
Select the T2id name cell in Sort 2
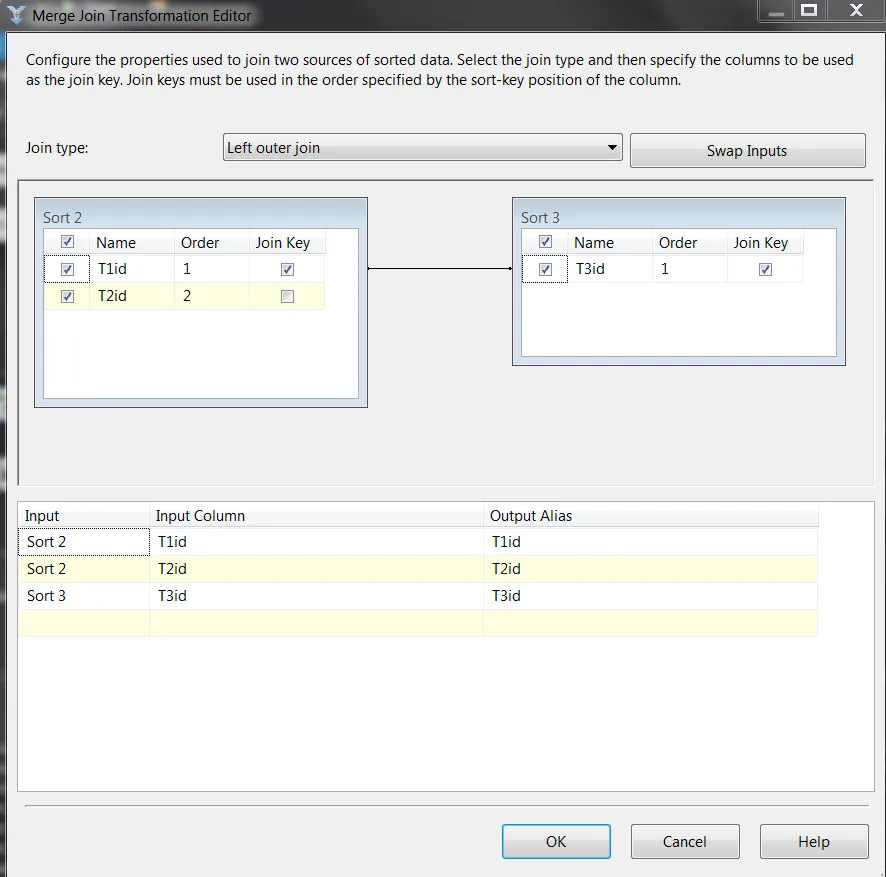[x=132, y=296]
